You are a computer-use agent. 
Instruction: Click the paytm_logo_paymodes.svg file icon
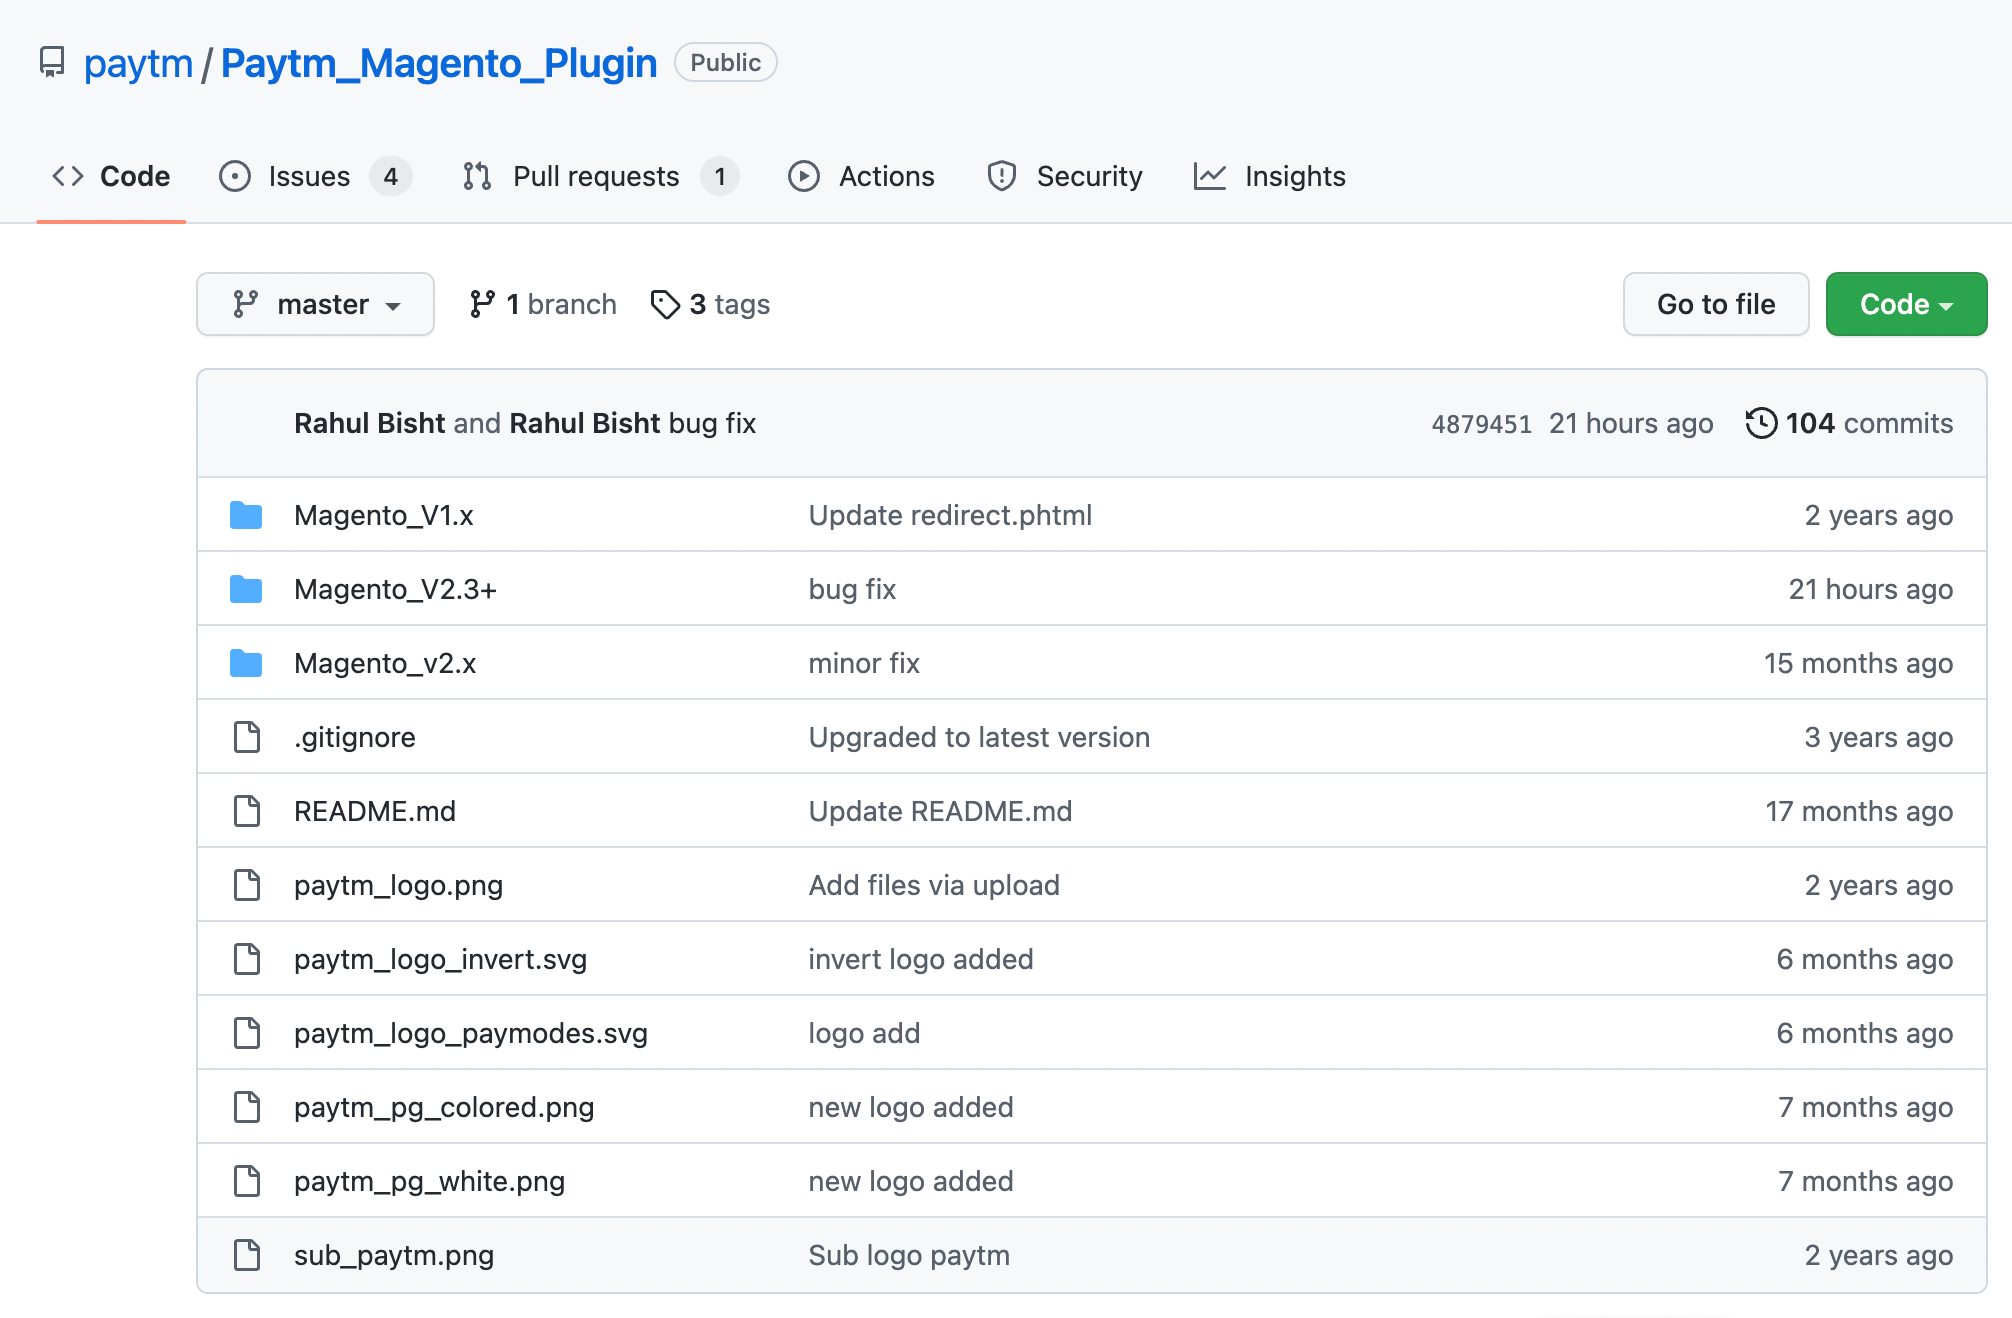point(246,1033)
